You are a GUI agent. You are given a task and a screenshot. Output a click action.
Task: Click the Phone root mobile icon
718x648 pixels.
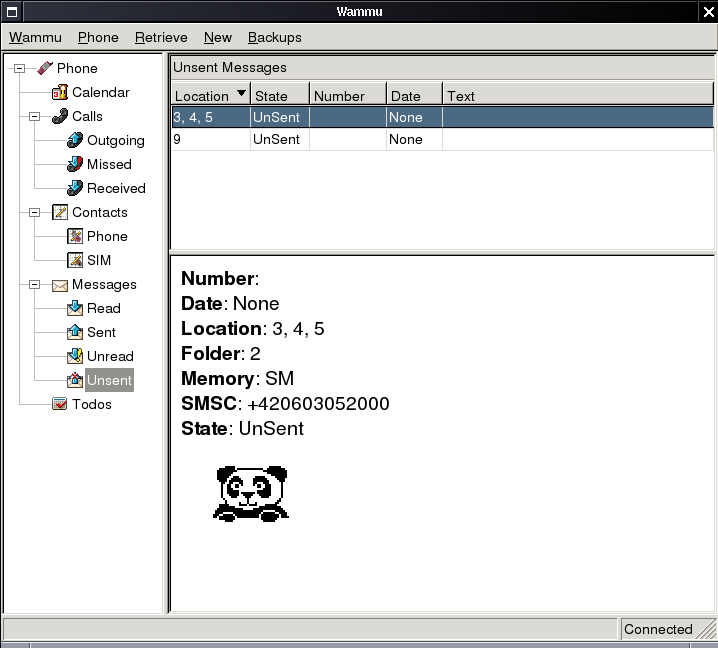44,68
